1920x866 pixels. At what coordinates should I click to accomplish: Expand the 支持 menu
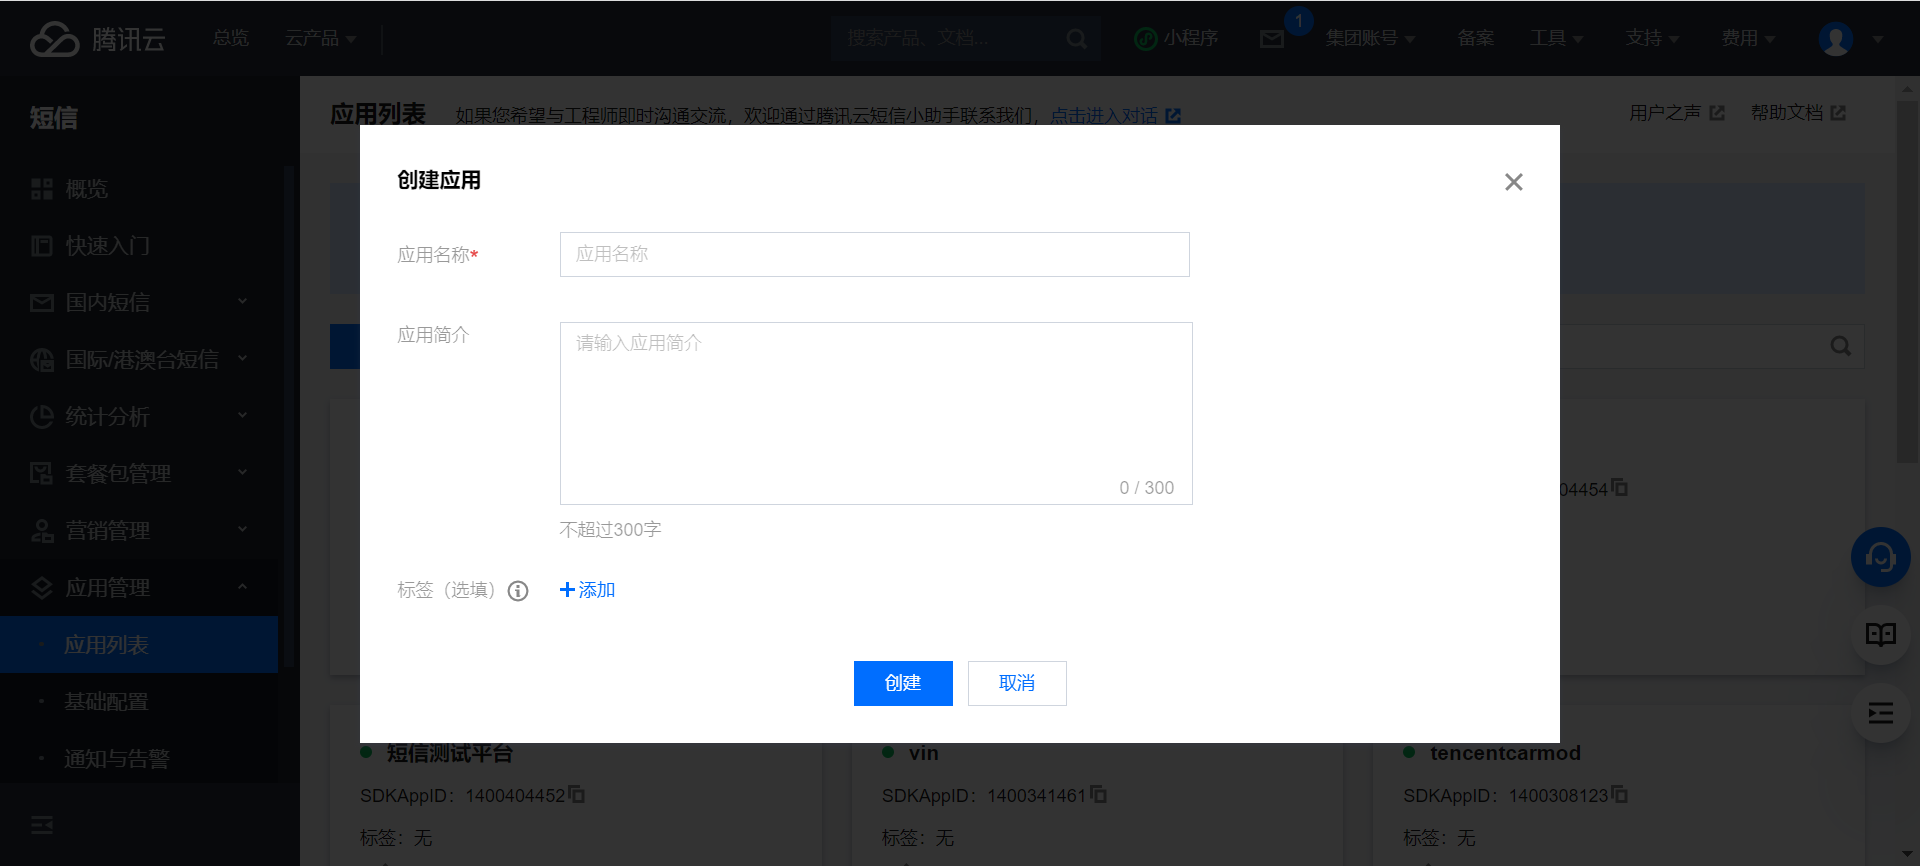pyautogui.click(x=1652, y=38)
